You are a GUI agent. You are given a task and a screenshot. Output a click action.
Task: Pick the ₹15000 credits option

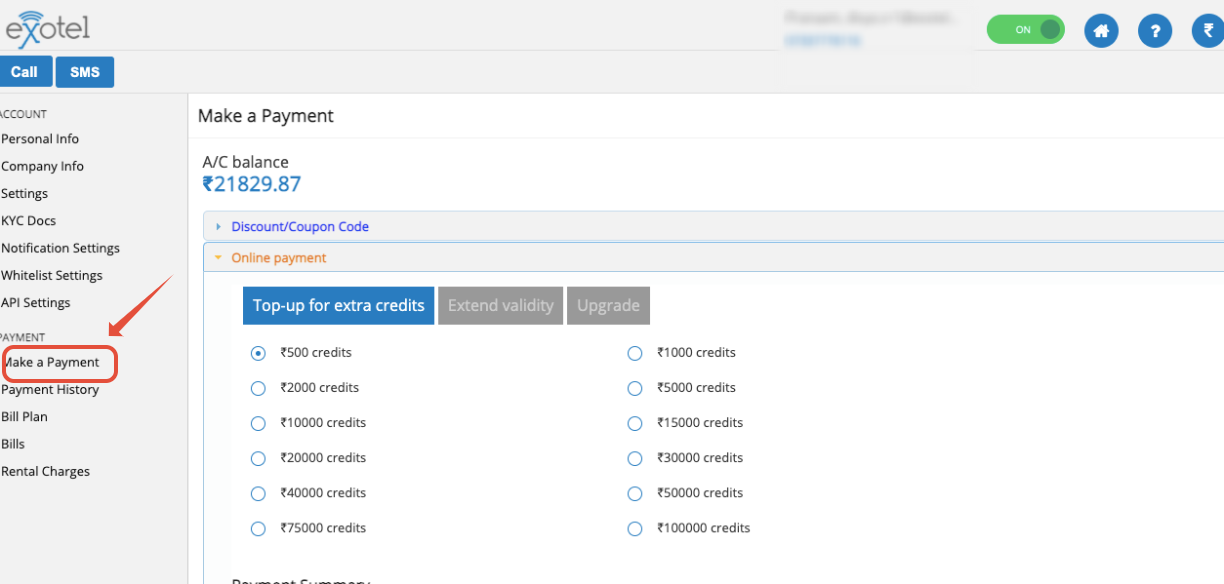pos(634,423)
